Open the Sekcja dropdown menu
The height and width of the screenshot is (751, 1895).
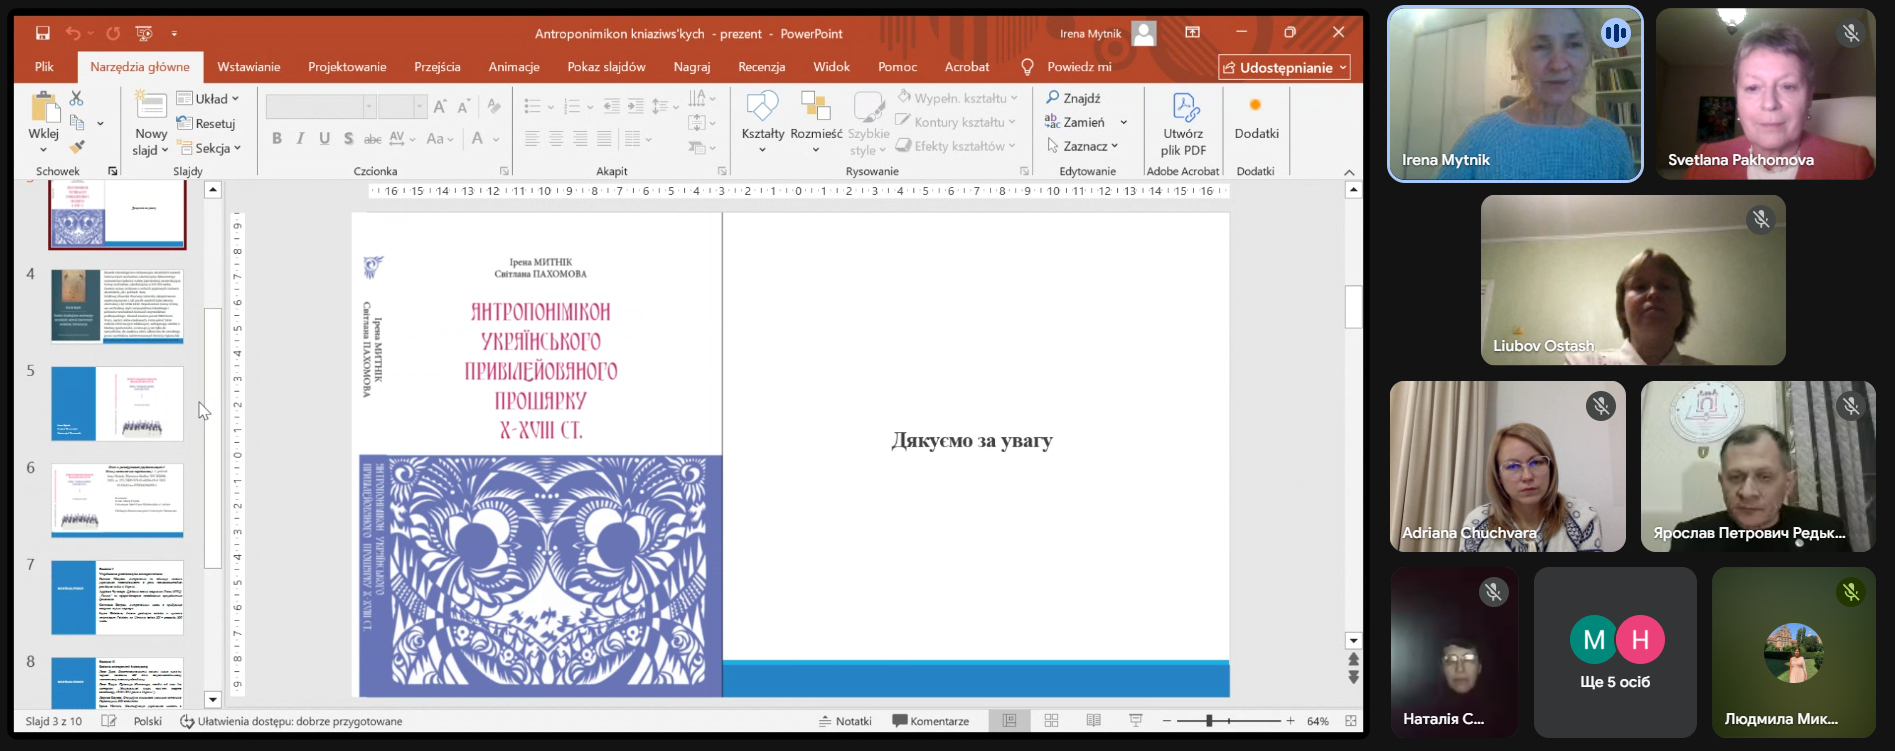(211, 148)
